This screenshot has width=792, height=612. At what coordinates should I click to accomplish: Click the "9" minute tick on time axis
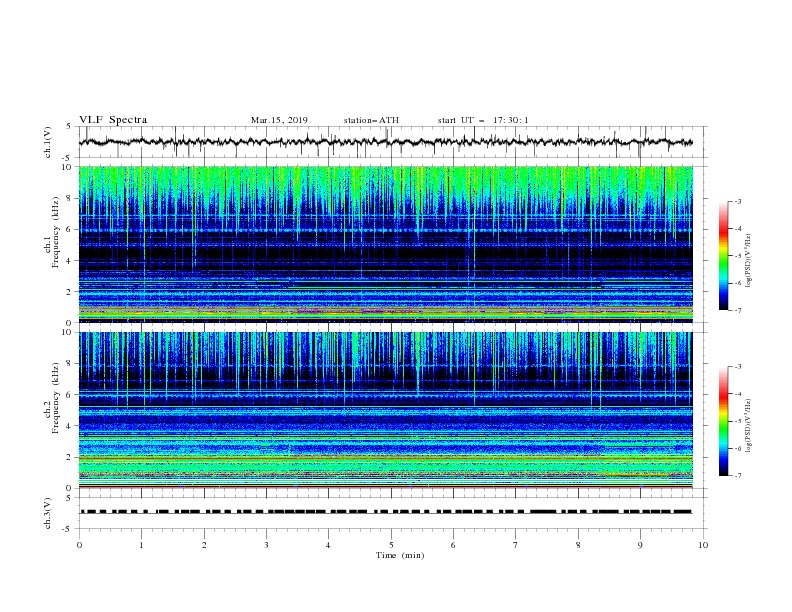pyautogui.click(x=640, y=545)
